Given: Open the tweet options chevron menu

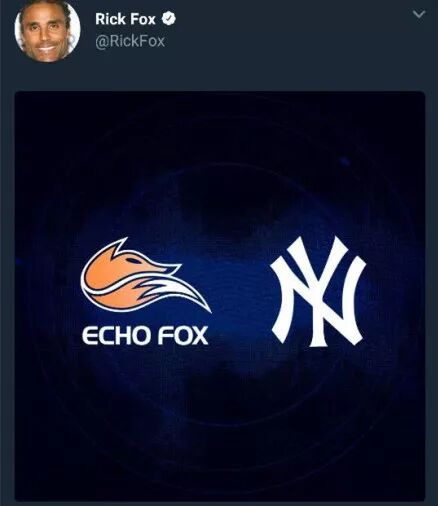Looking at the screenshot, I should 419,14.
